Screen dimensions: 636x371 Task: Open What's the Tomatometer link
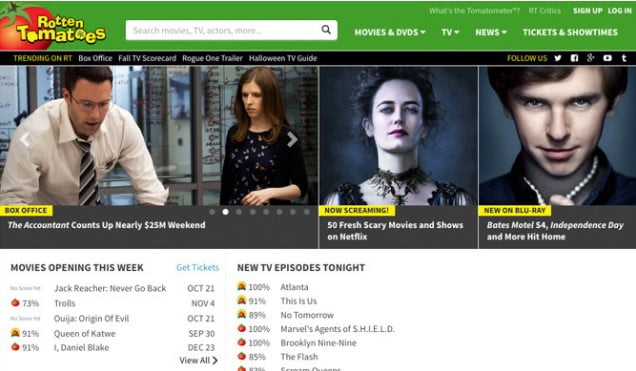(474, 11)
